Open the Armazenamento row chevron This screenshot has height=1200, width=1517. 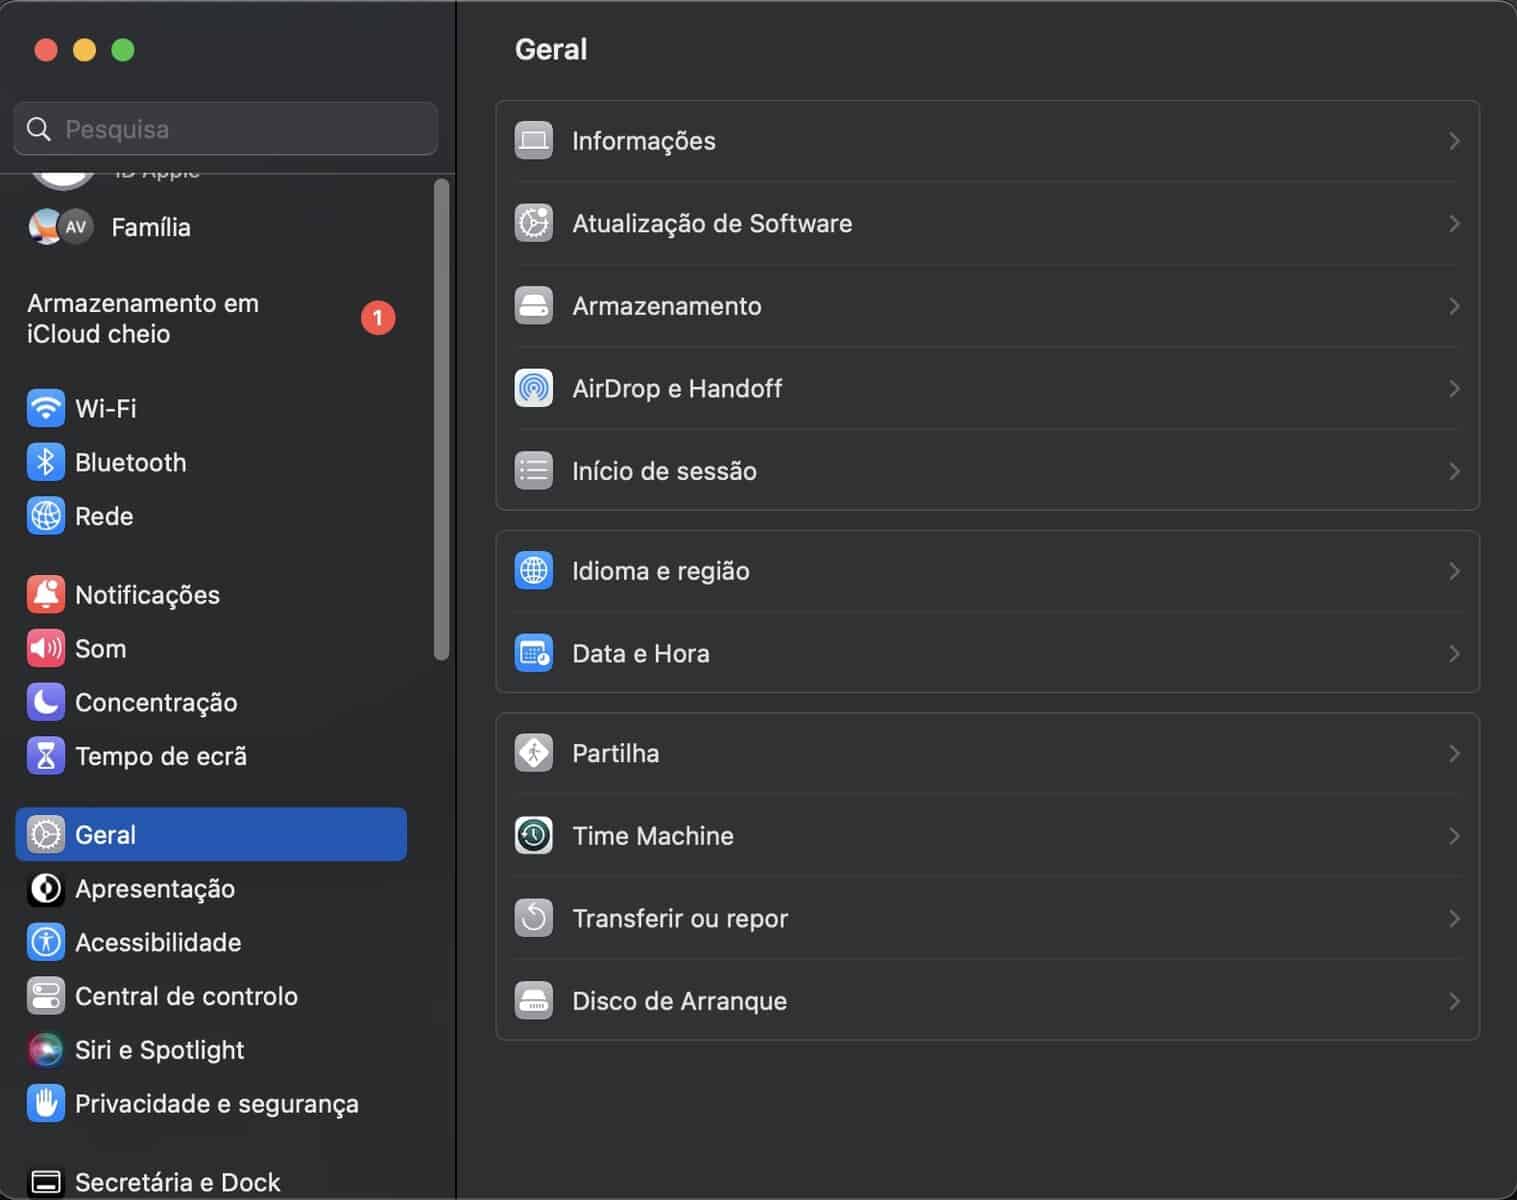(x=1454, y=306)
